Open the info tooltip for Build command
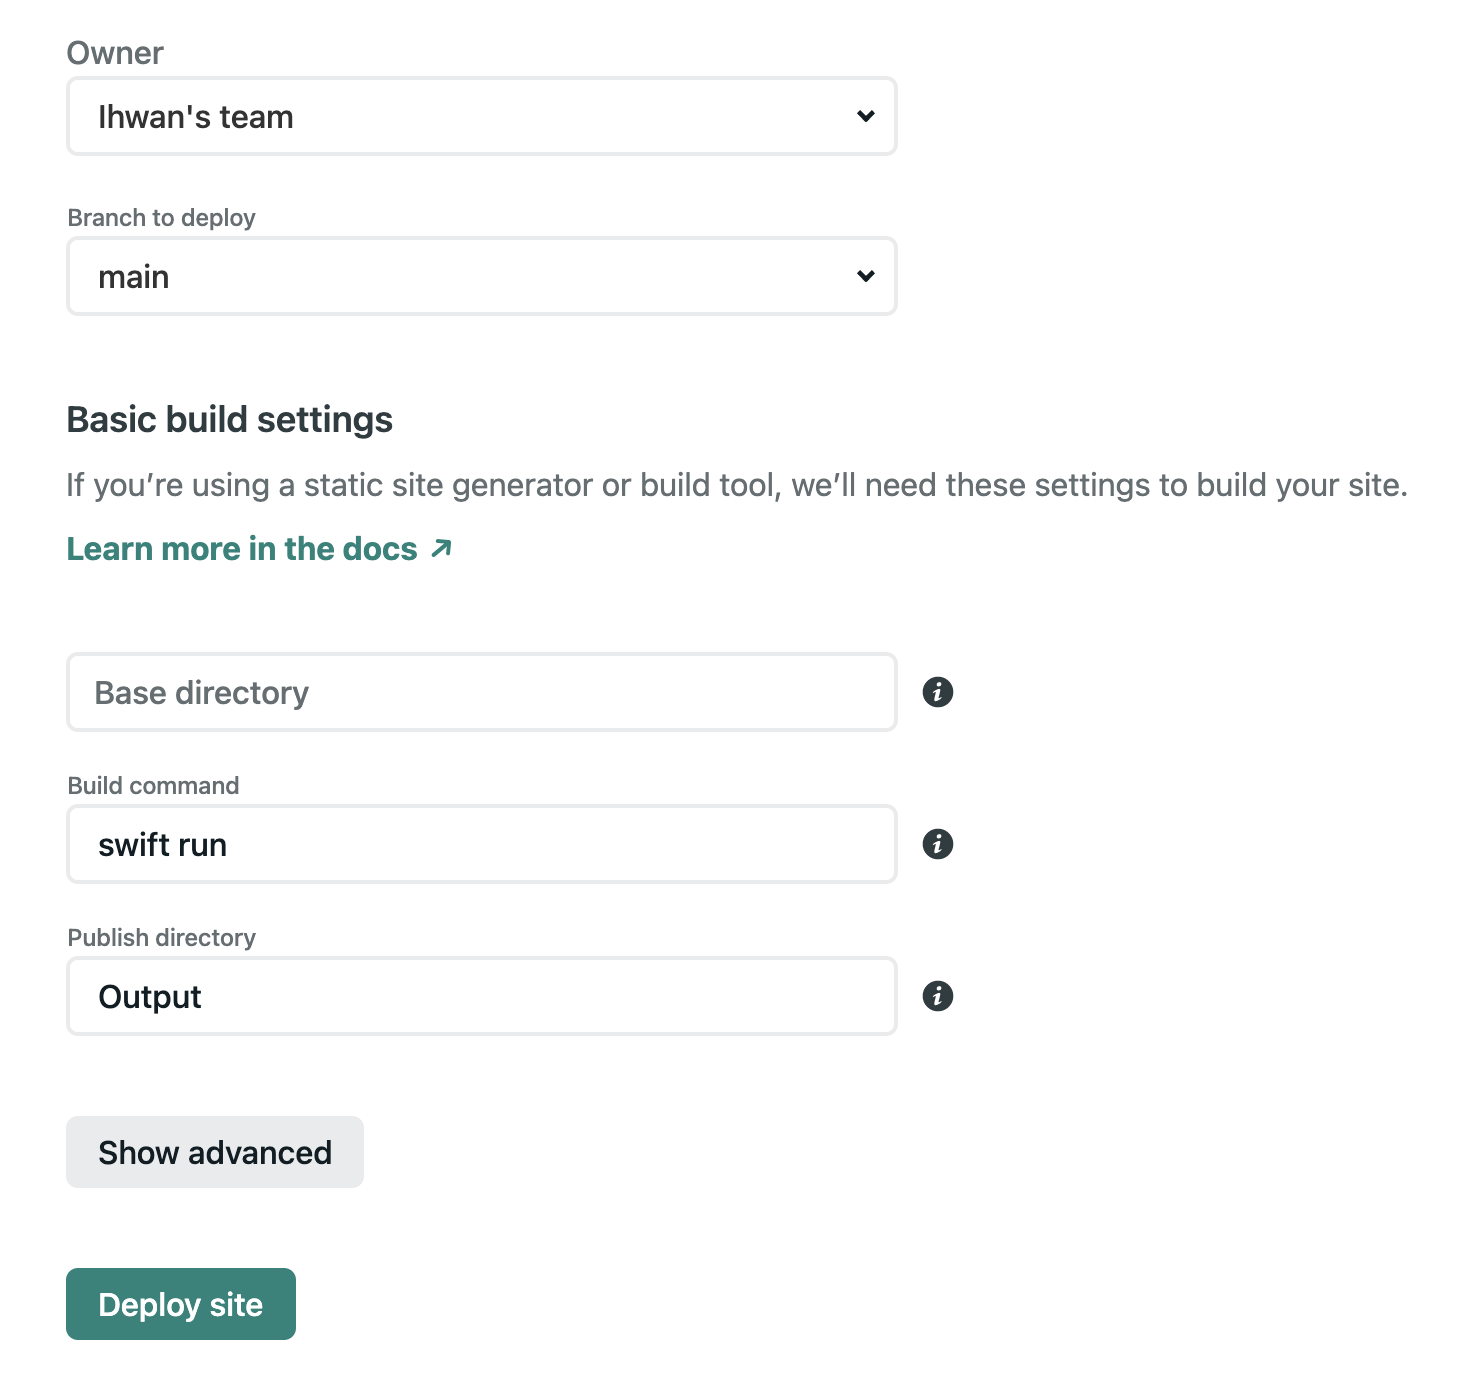The height and width of the screenshot is (1400, 1474). [937, 844]
